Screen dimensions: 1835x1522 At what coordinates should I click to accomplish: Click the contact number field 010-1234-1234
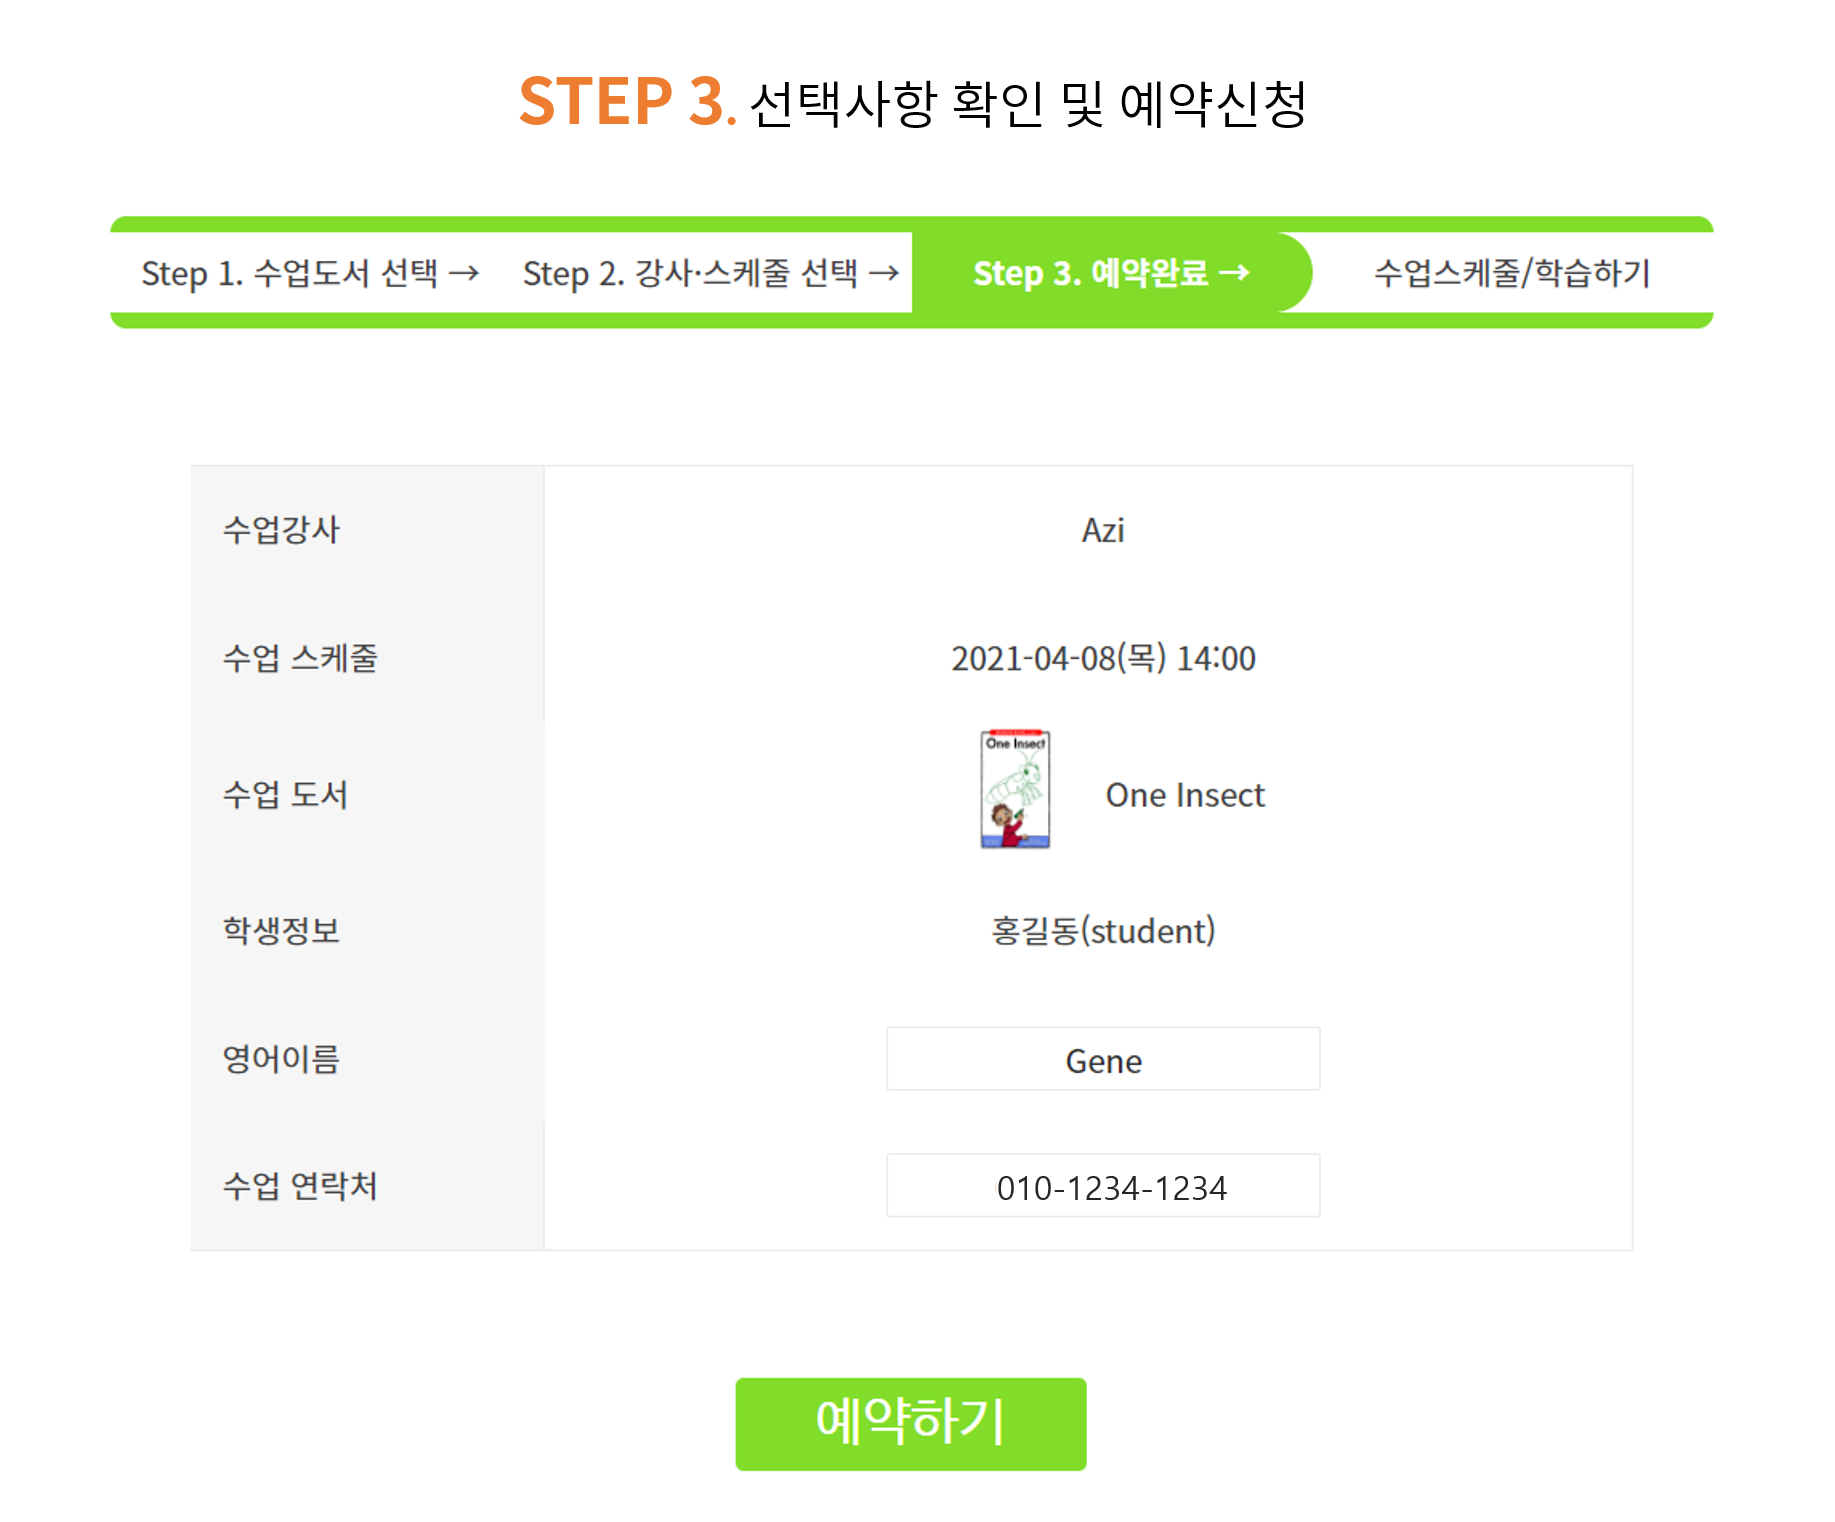tap(1103, 1186)
